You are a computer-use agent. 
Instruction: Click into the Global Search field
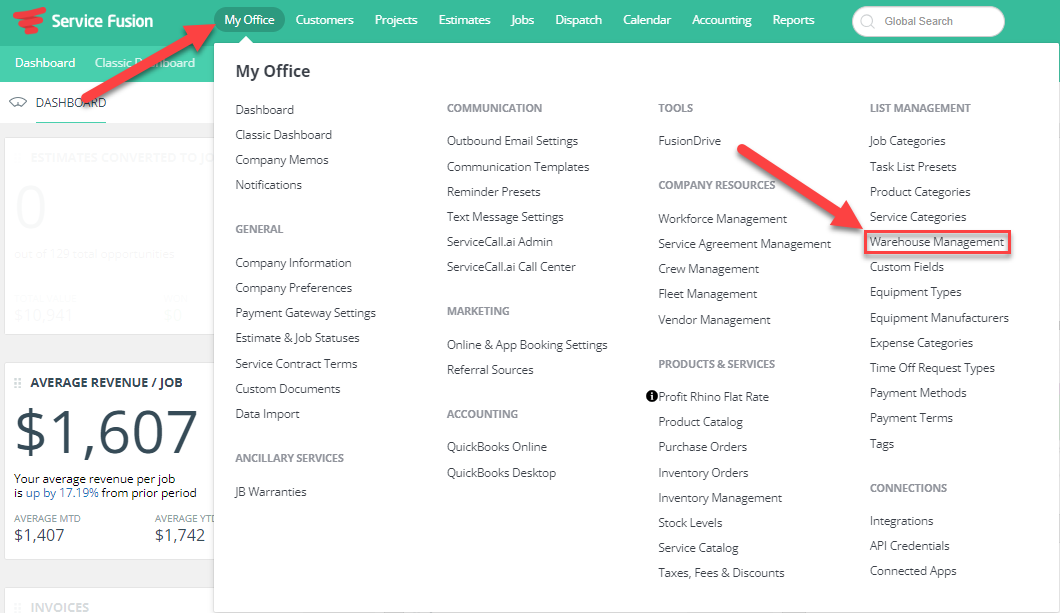click(x=928, y=22)
